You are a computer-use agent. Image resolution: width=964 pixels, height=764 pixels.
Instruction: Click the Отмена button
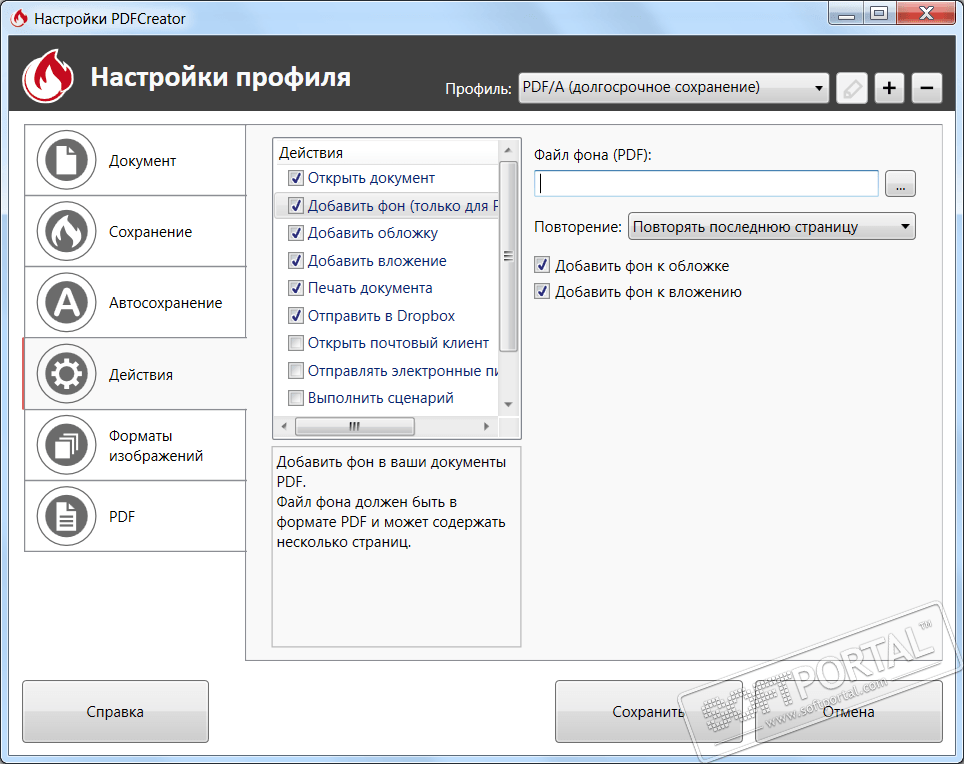[848, 712]
